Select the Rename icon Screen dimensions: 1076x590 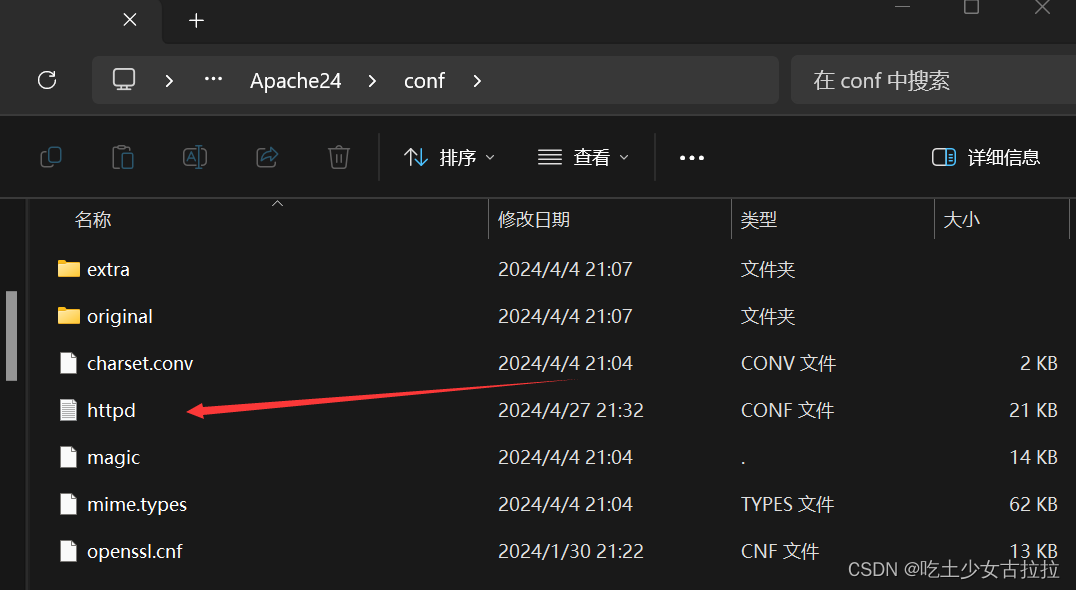tap(195, 157)
